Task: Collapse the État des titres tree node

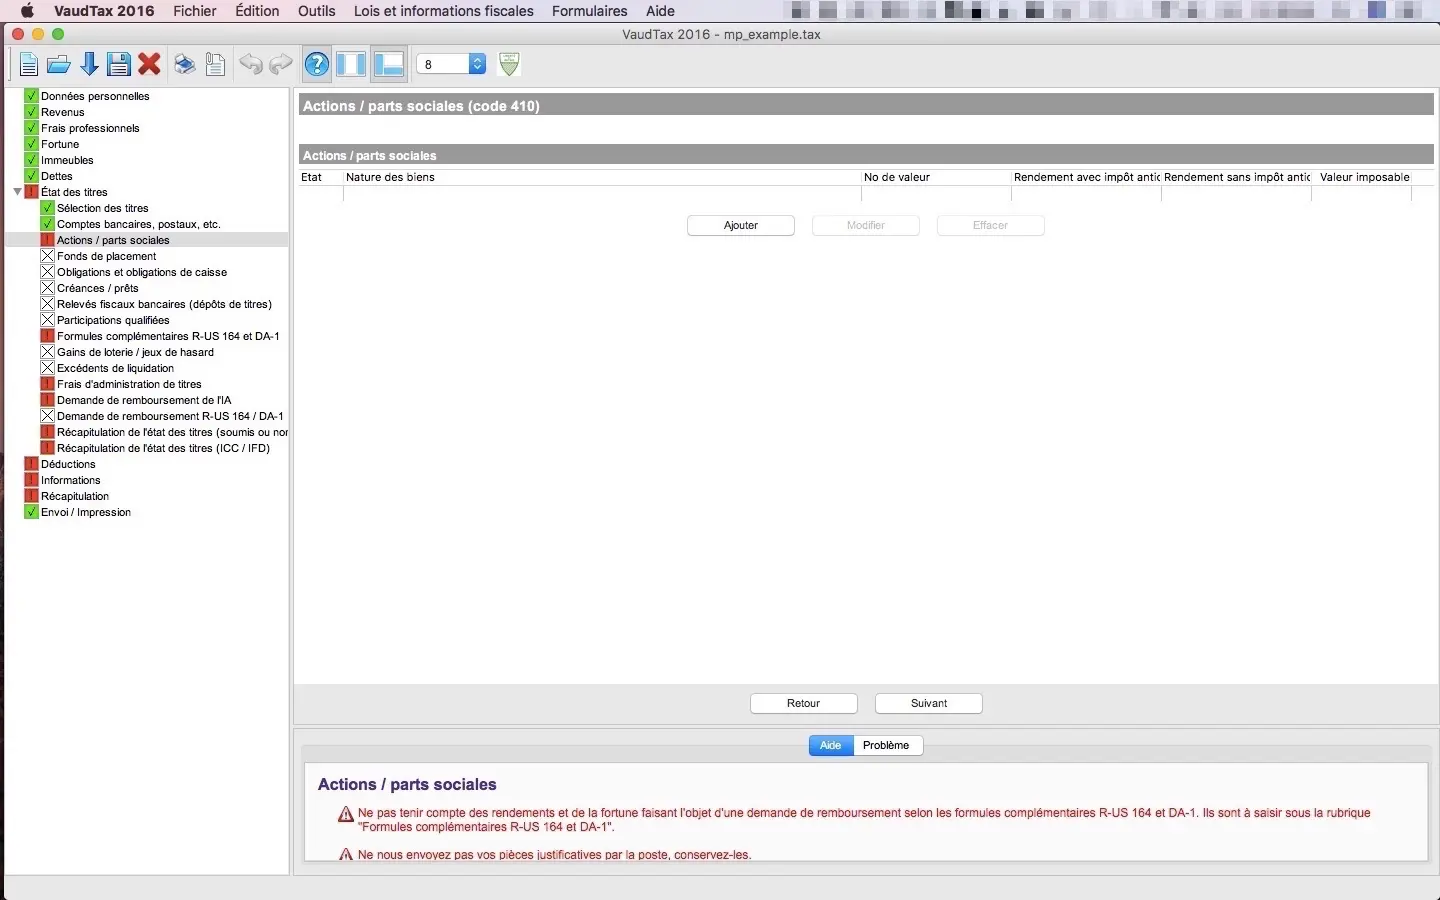Action: click(17, 192)
